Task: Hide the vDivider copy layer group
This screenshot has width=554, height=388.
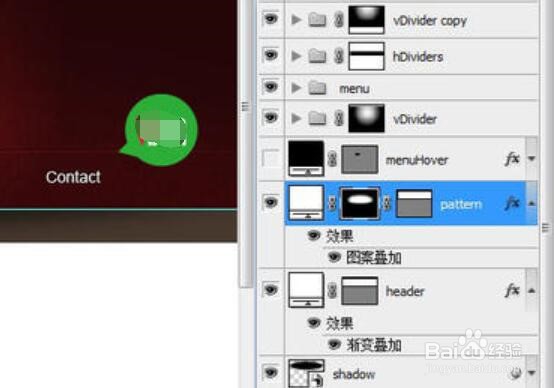Action: [271, 19]
